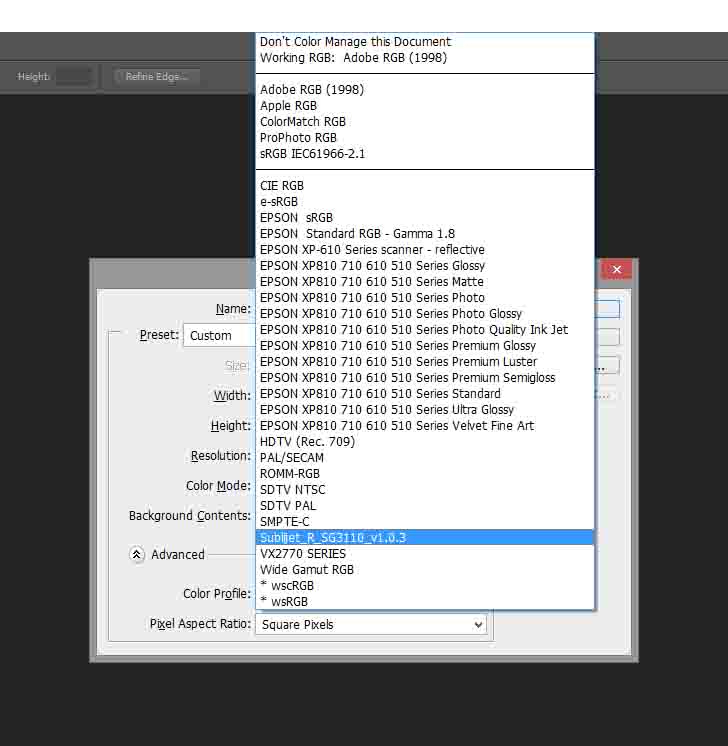Choose EPSON XP810 Series Photo profile
Image resolution: width=728 pixels, height=746 pixels.
pos(425,298)
